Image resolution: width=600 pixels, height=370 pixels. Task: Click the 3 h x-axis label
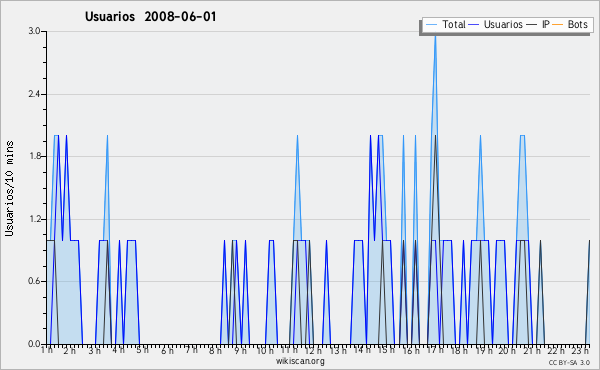pyautogui.click(x=95, y=350)
